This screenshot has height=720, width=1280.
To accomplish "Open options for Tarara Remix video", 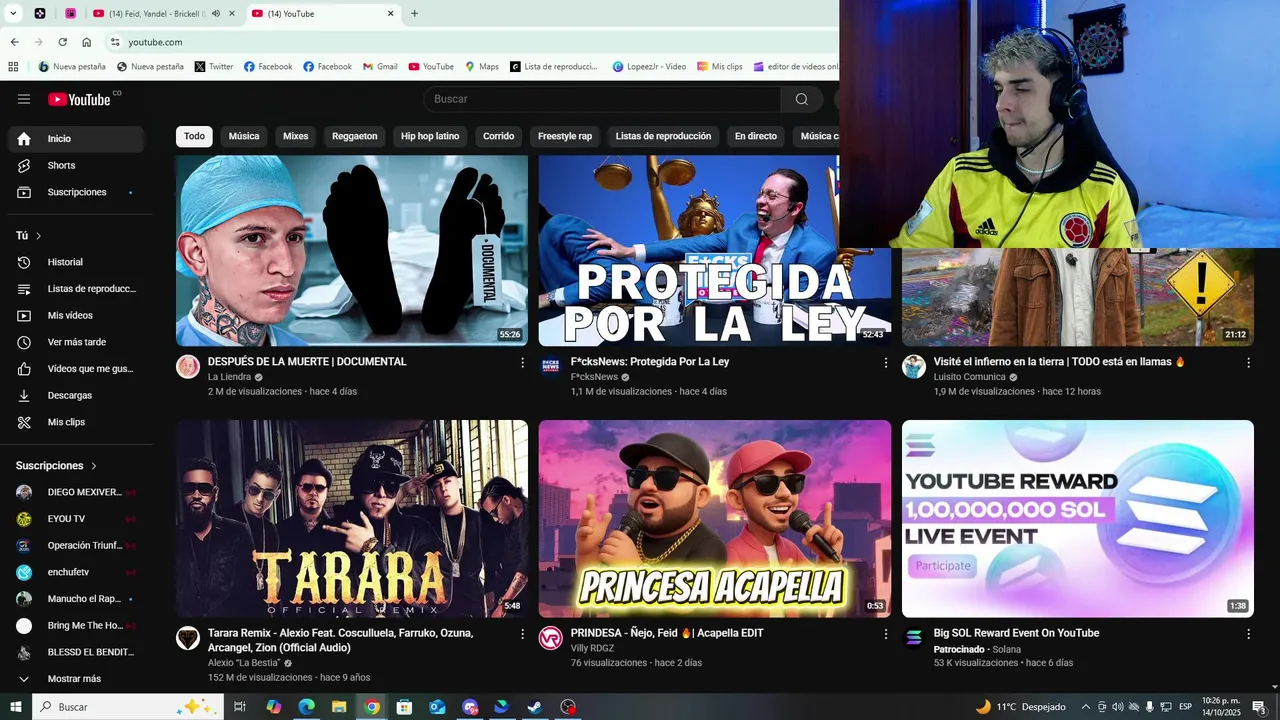I will pyautogui.click(x=522, y=634).
